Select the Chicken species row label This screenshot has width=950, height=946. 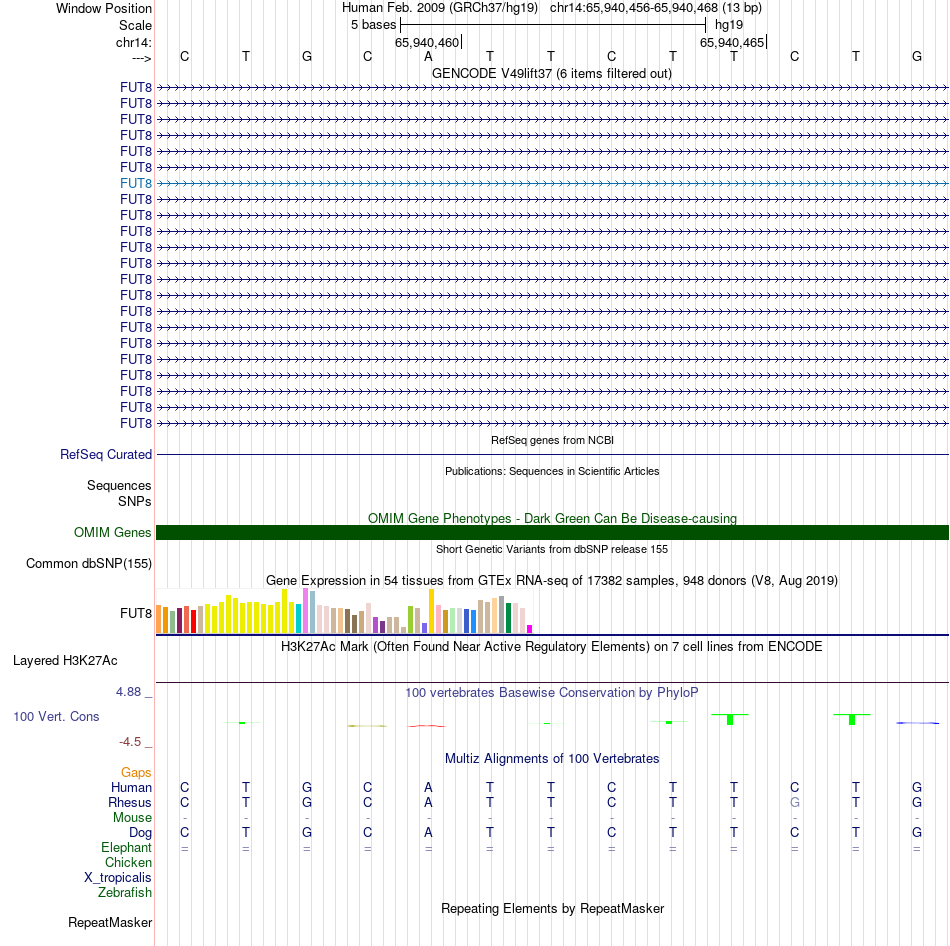(128, 862)
